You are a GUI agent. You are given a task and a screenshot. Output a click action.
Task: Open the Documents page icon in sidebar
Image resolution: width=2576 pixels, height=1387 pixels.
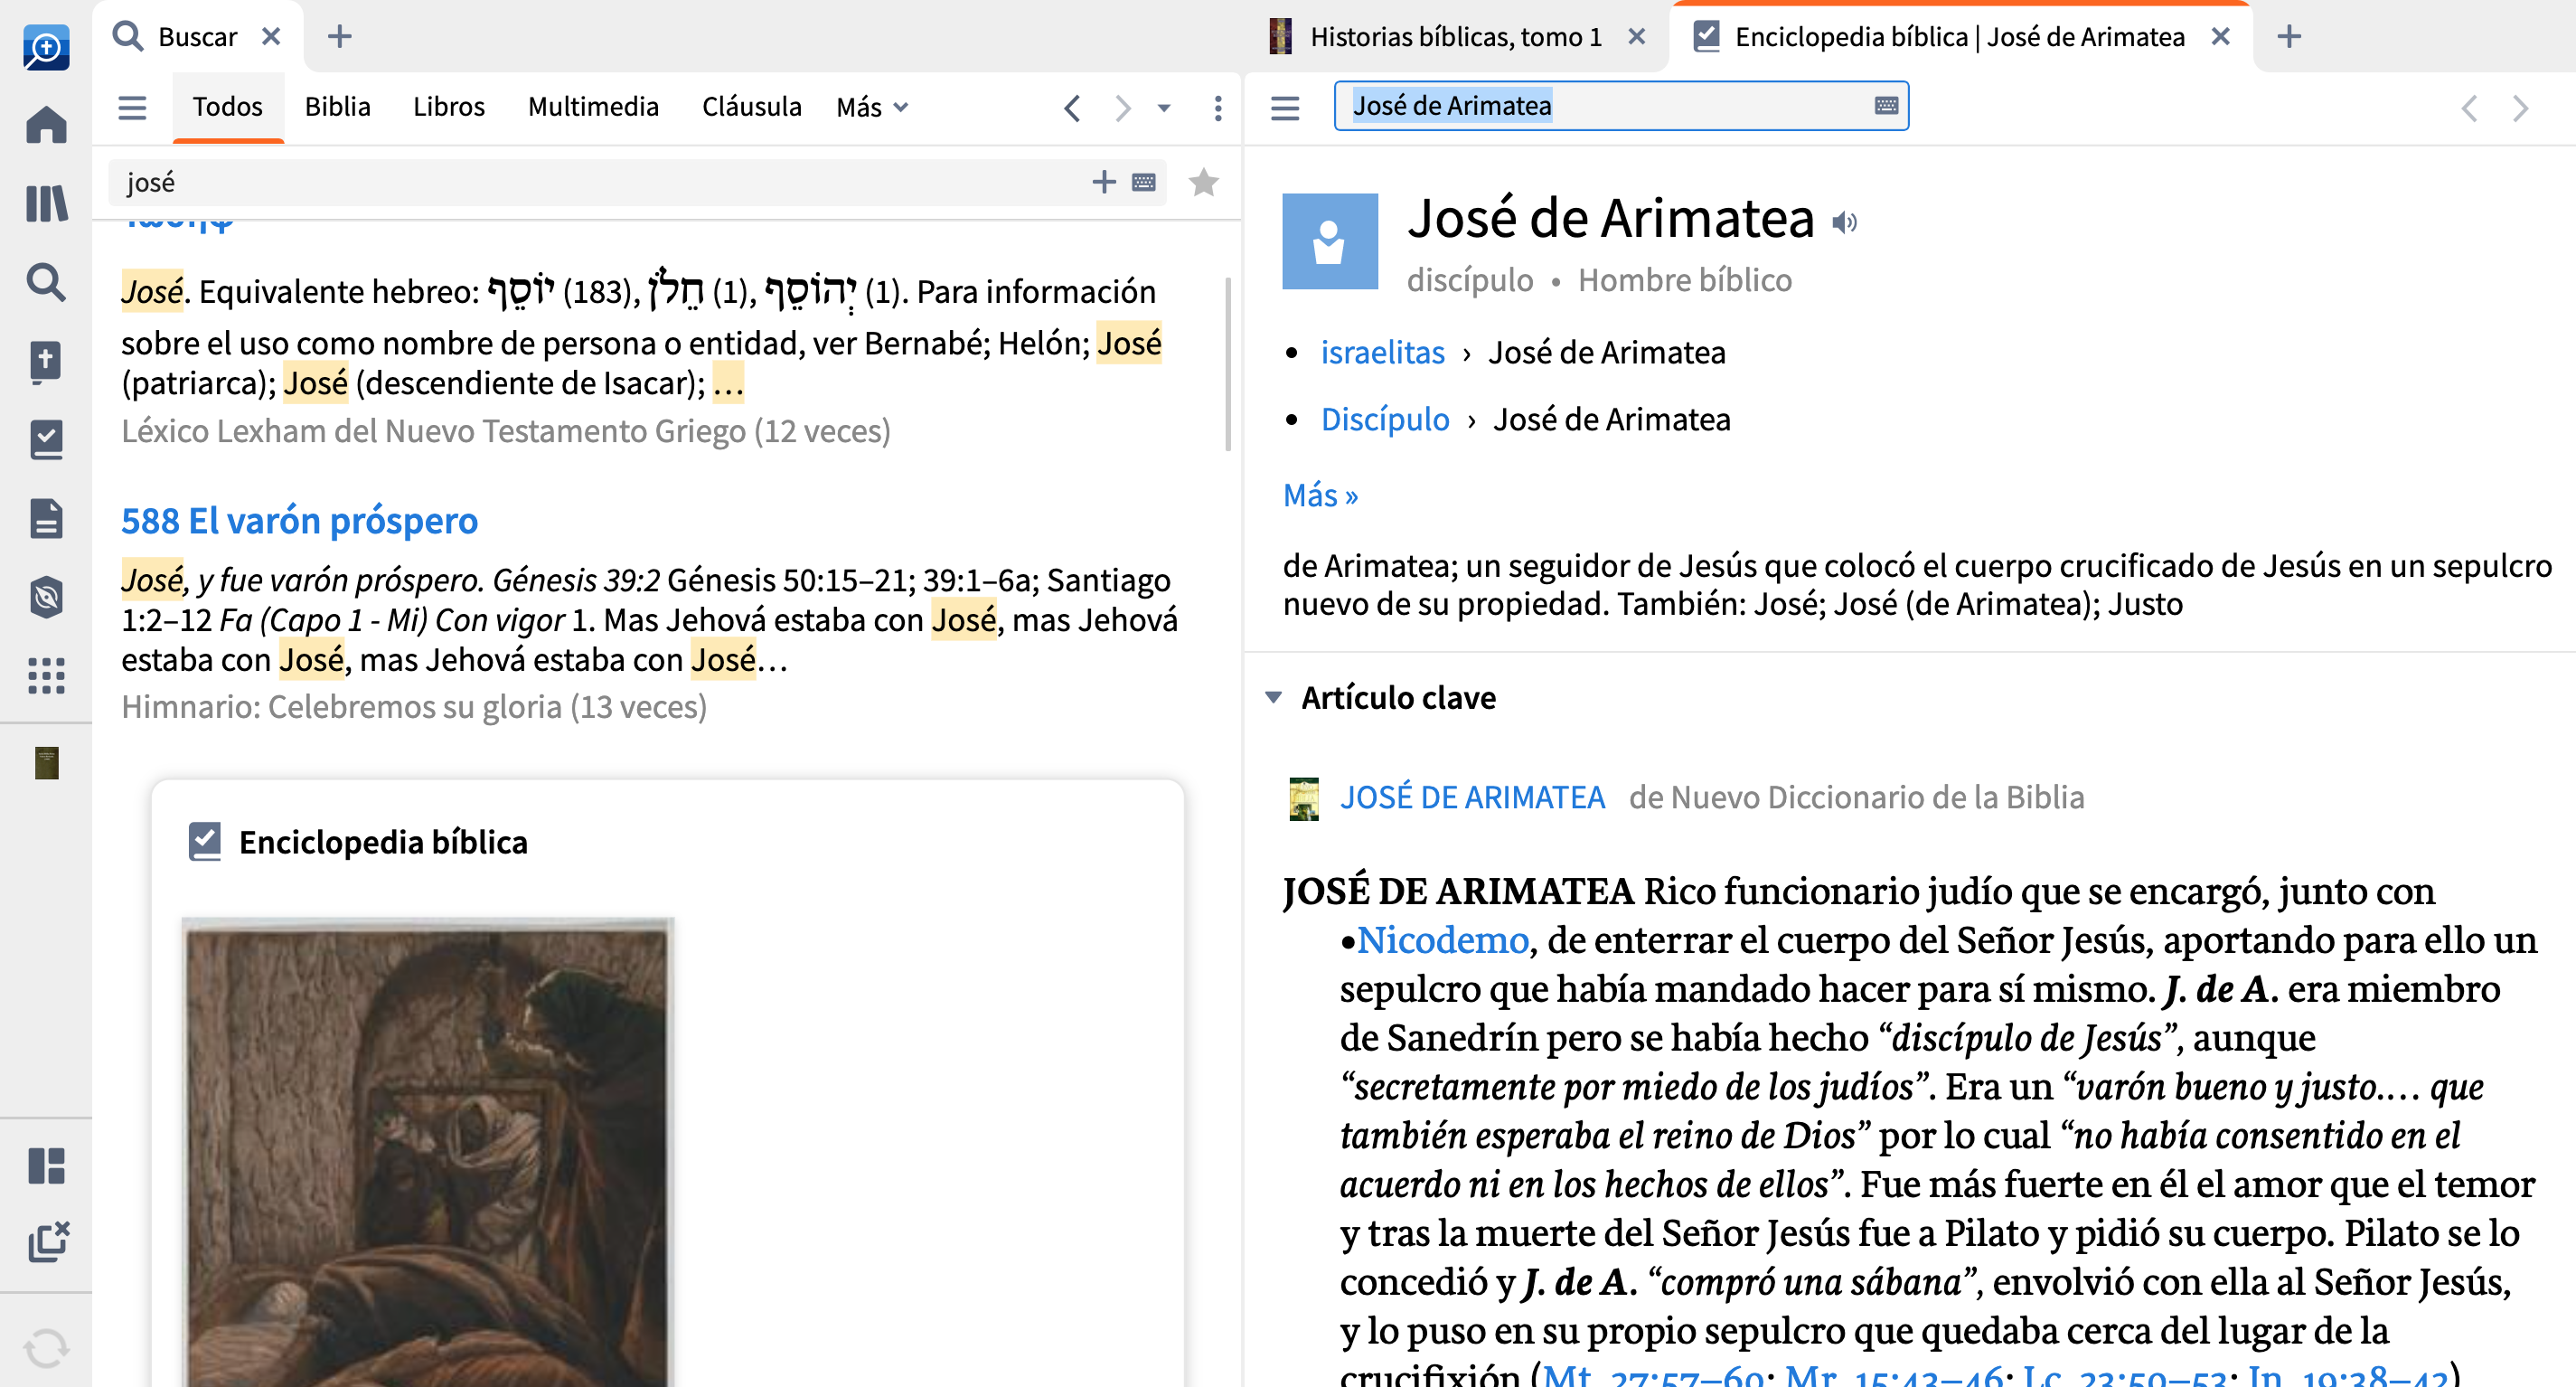(x=46, y=518)
